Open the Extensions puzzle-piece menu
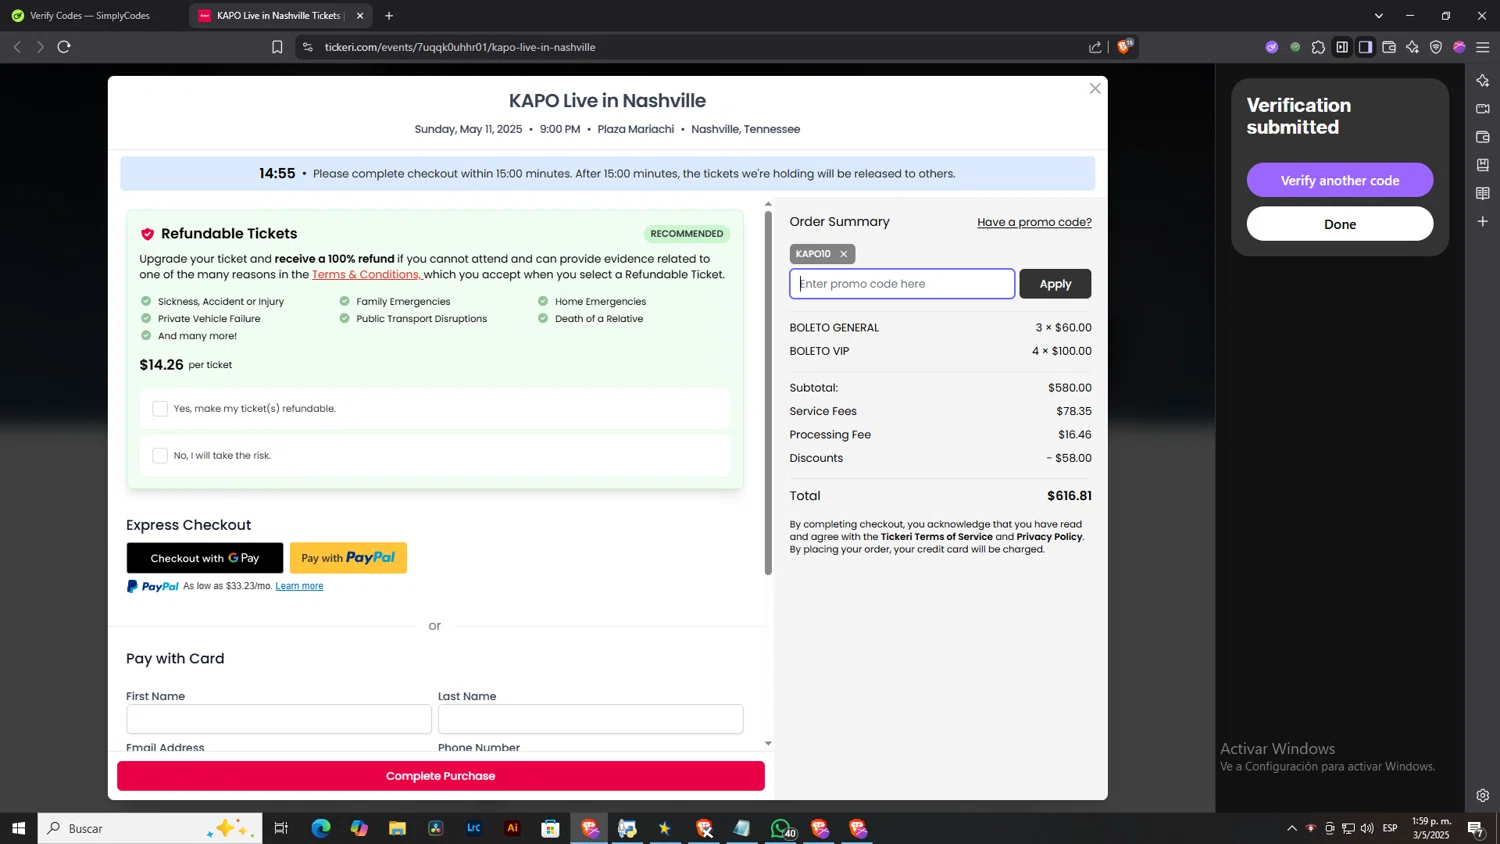This screenshot has height=844, width=1500. point(1318,47)
